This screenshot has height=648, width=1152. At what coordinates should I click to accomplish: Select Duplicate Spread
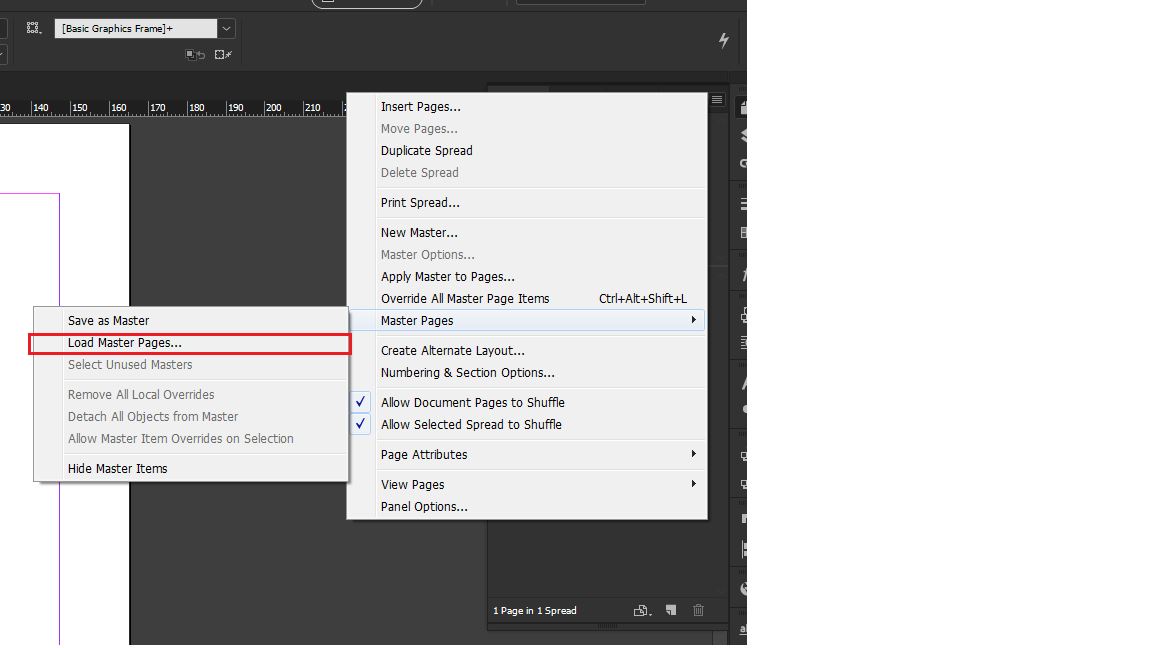click(527, 151)
